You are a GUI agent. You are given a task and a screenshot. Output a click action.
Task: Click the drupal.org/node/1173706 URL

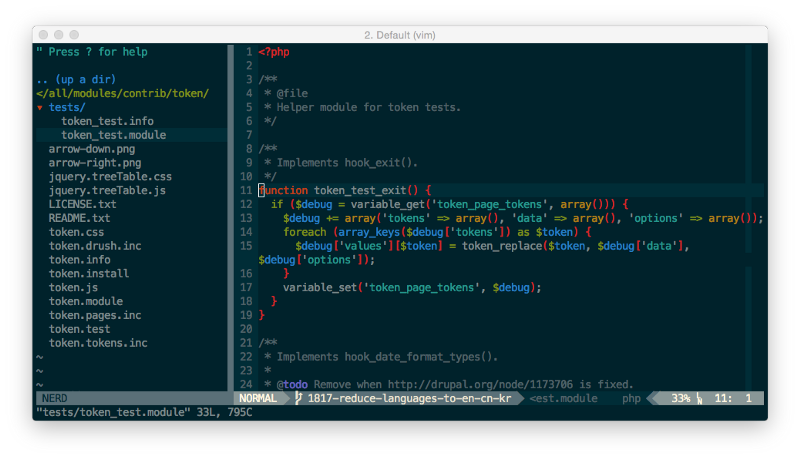click(x=480, y=385)
